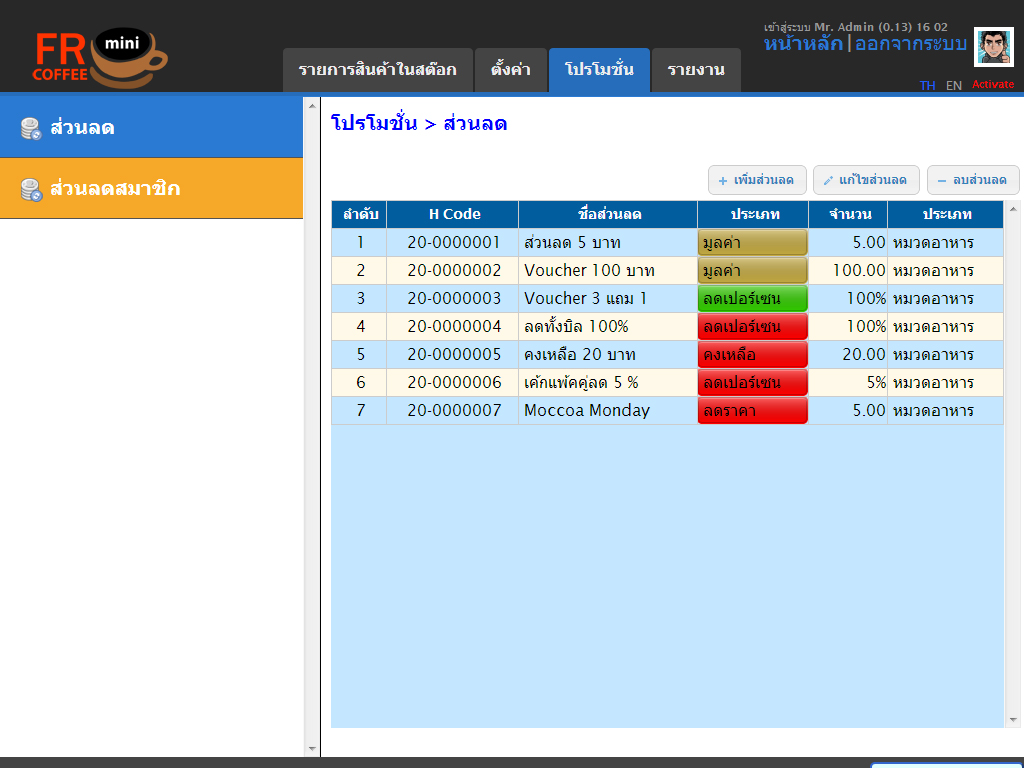
Task: Select the Moccoa Monday discount row
Action: [667, 411]
